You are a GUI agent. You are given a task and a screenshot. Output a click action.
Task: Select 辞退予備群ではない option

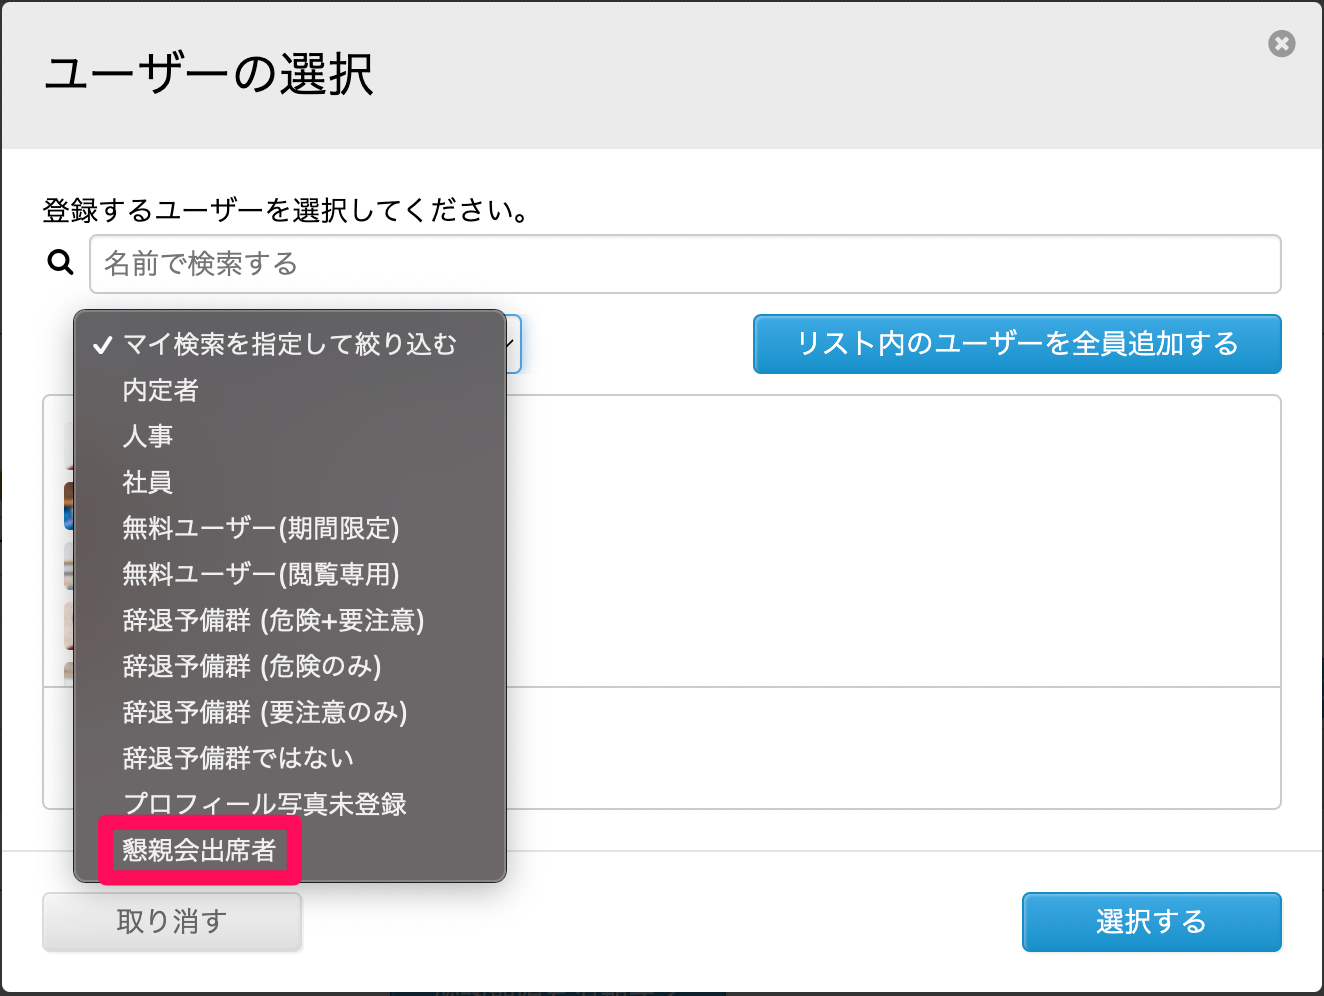coord(290,758)
